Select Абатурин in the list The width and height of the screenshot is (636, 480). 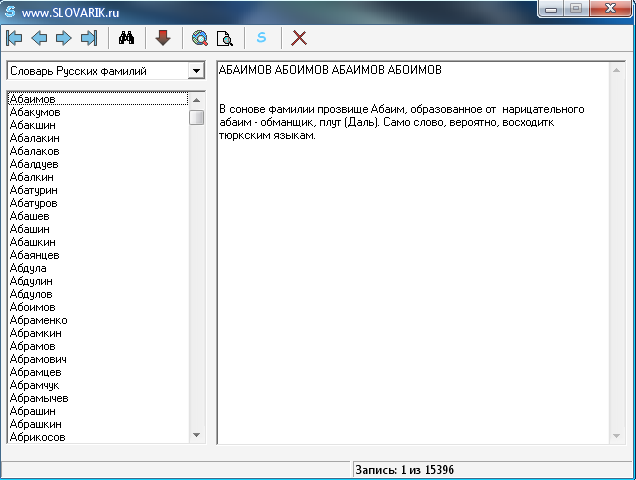pos(98,190)
